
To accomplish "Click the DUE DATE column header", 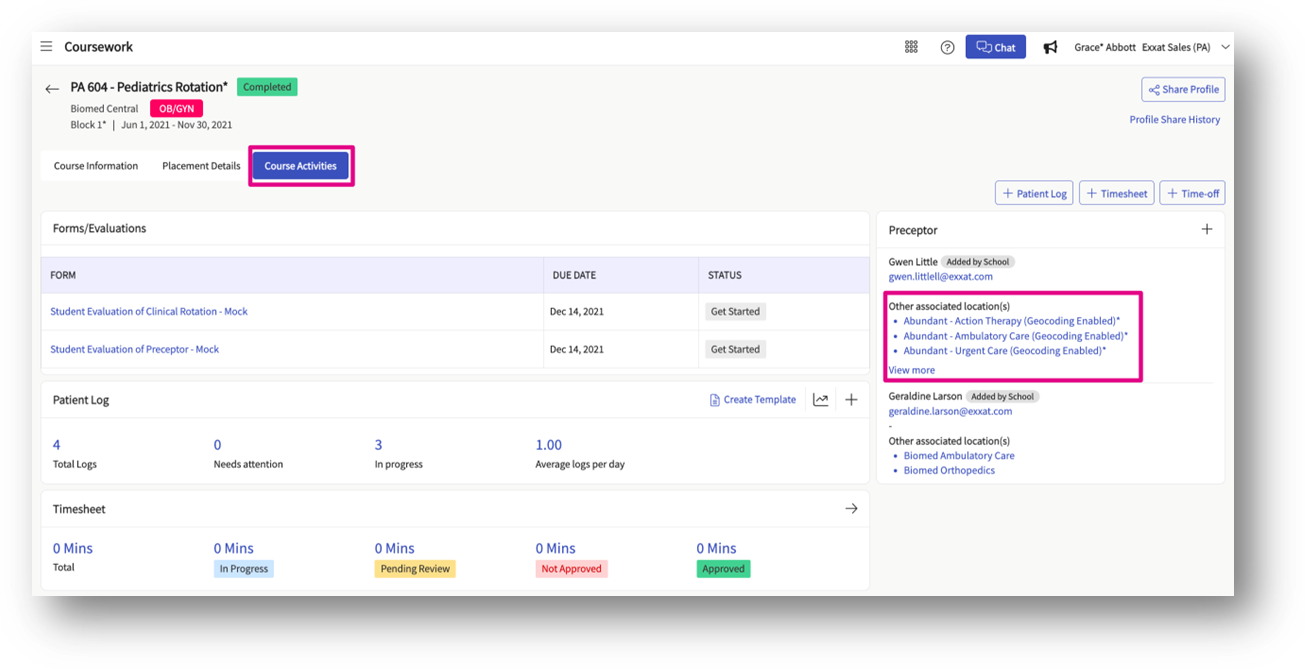I will click(x=576, y=275).
